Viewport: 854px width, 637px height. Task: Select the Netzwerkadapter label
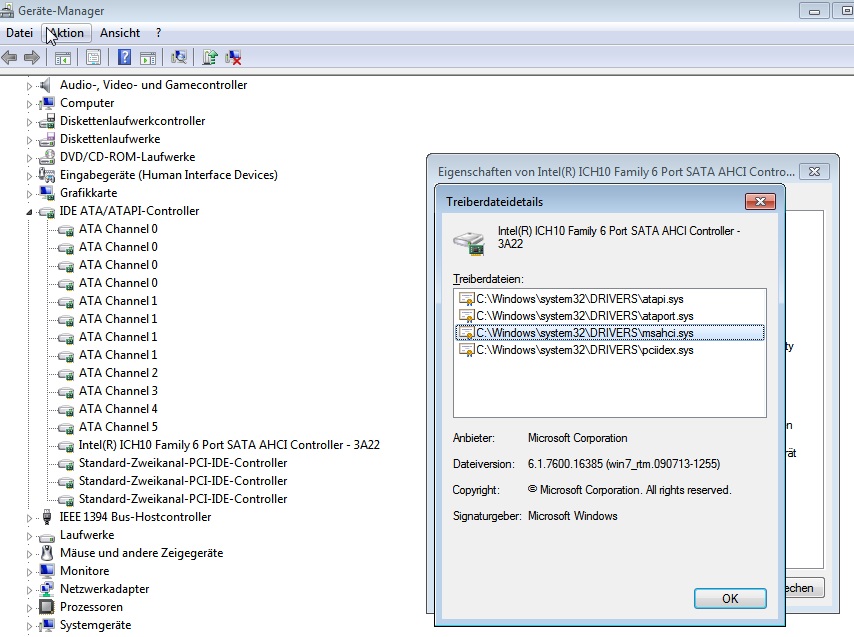coord(105,589)
